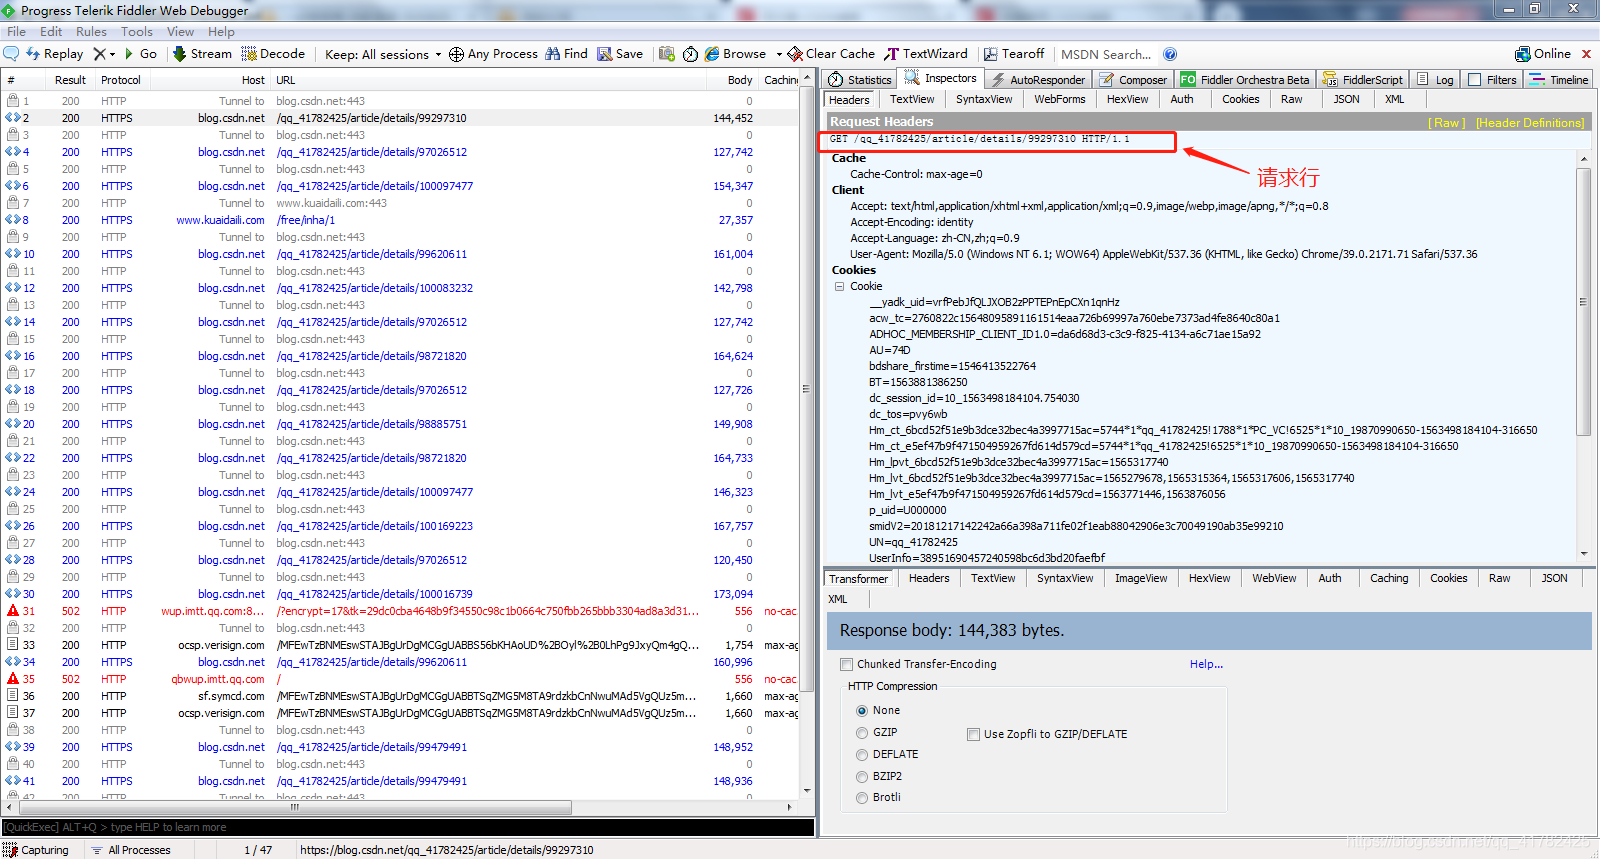Click the MSDN help question icon
1600x860 pixels.
click(1170, 54)
